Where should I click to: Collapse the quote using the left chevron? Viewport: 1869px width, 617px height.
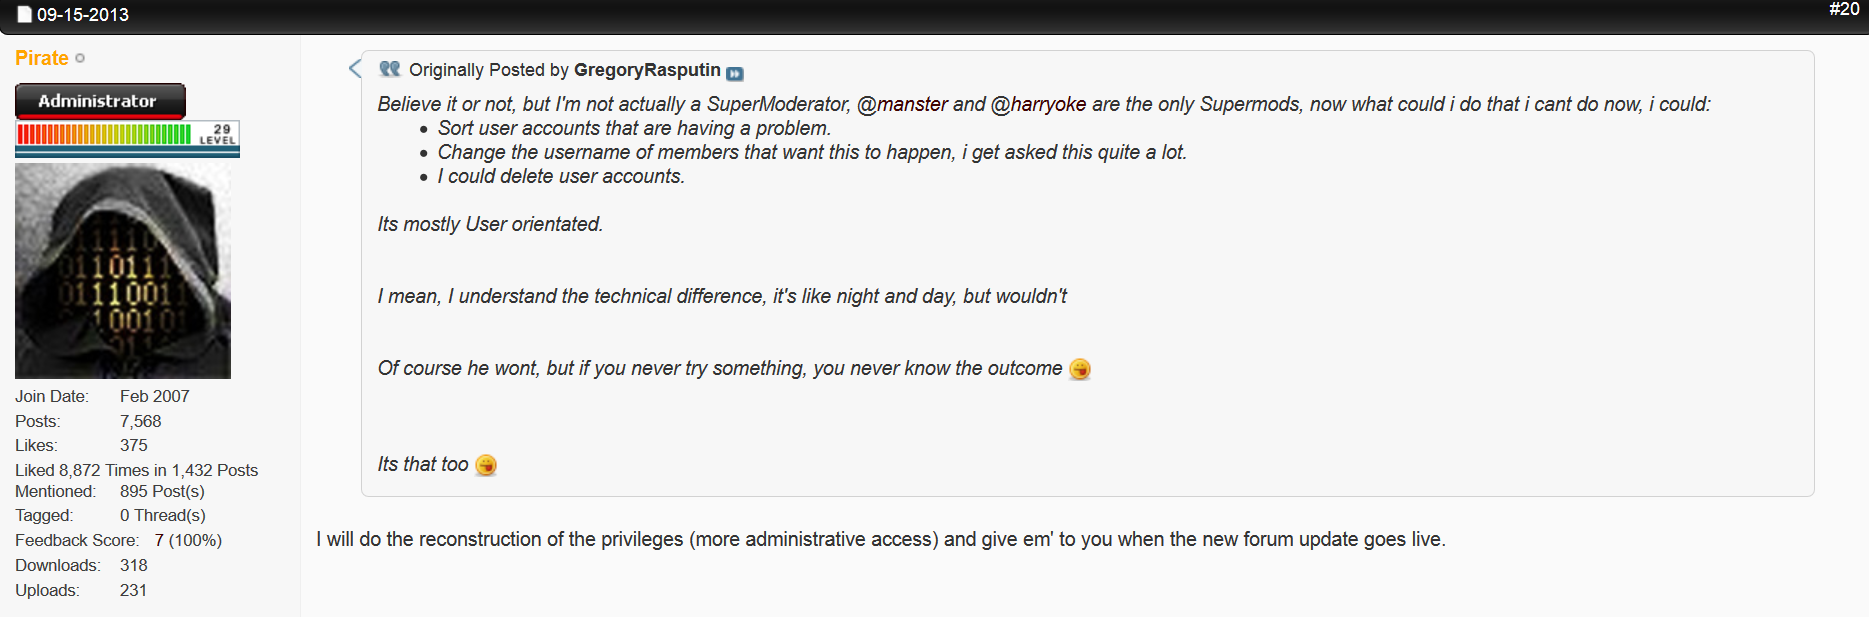pyautogui.click(x=354, y=68)
